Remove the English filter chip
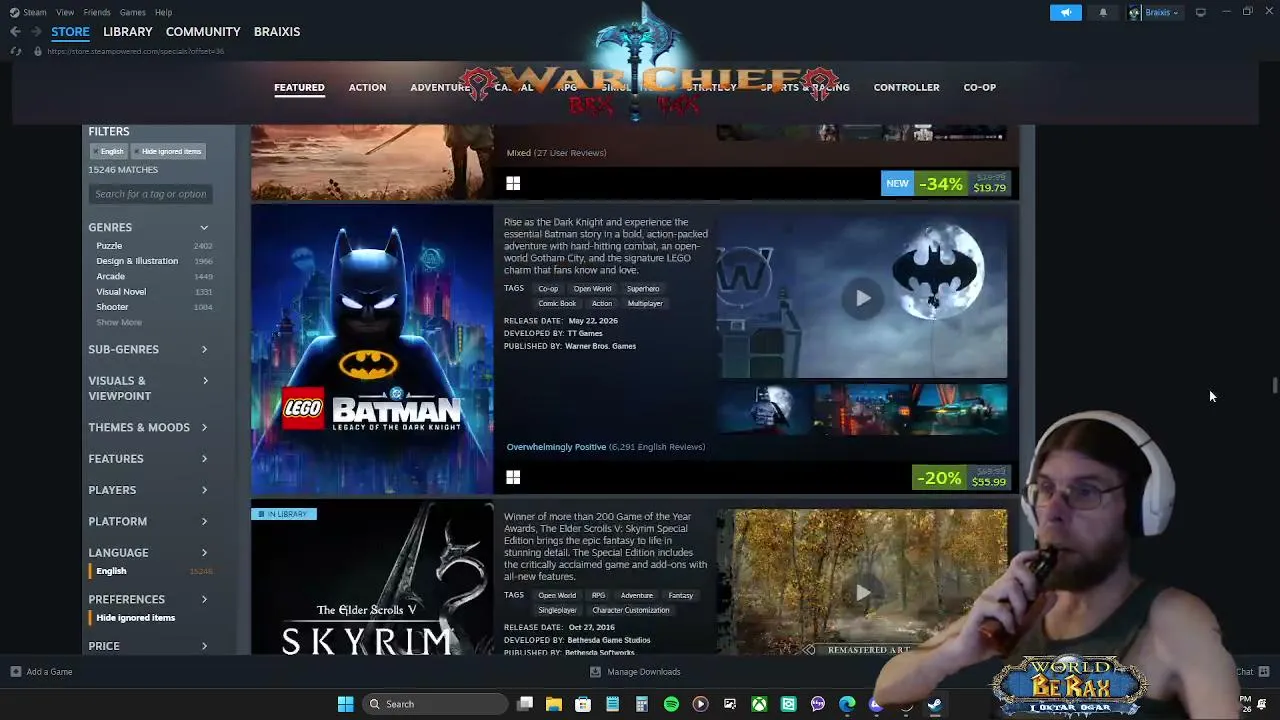 (x=110, y=152)
